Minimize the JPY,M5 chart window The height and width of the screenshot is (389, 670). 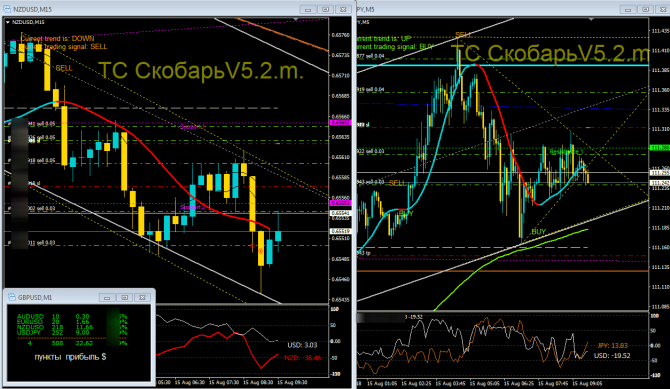(x=628, y=9)
